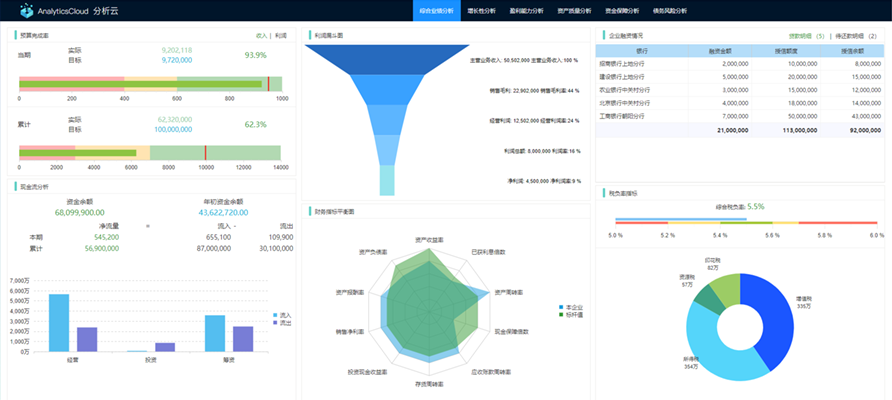Toggle the 本企业 radar legend item
Screen dimensions: 892x400
coord(570,307)
